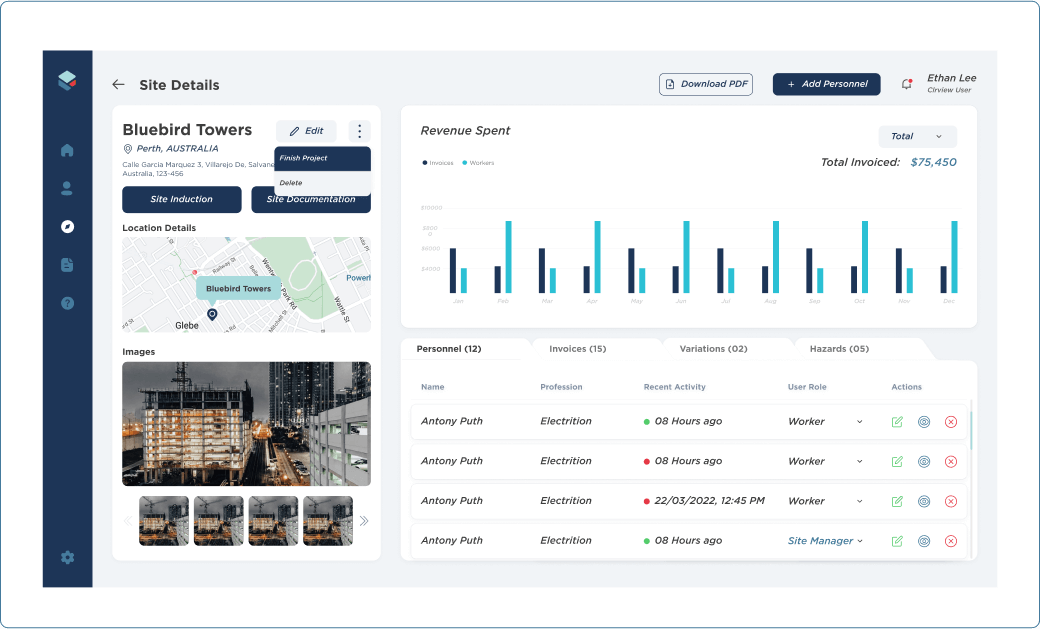Select the compass icon in sidebar
This screenshot has width=1040, height=629.
point(67,227)
